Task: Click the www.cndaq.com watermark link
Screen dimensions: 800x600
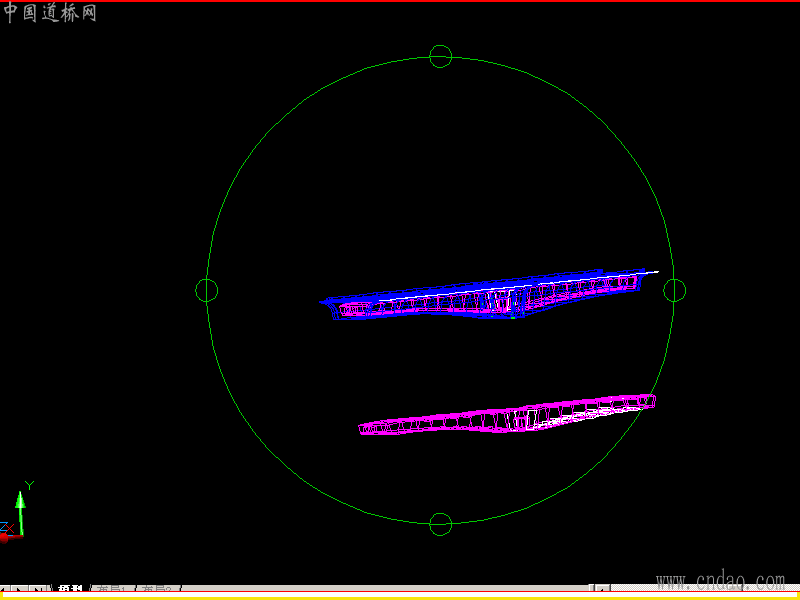Action: point(720,581)
